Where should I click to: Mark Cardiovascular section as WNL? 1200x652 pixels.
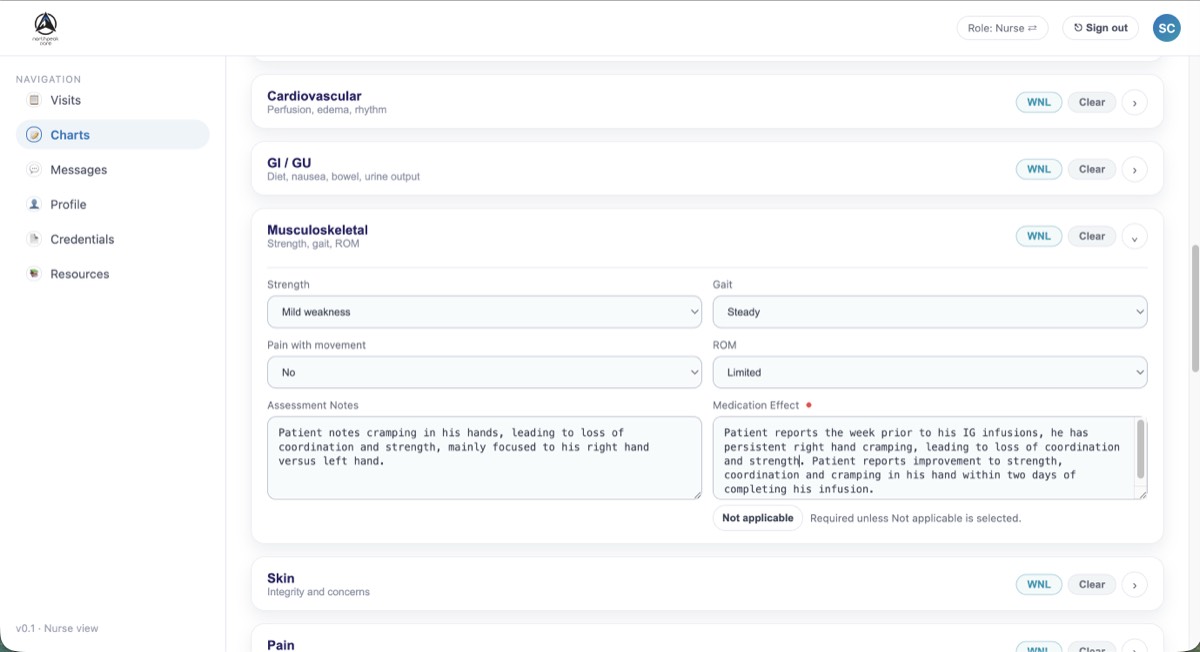(1038, 102)
